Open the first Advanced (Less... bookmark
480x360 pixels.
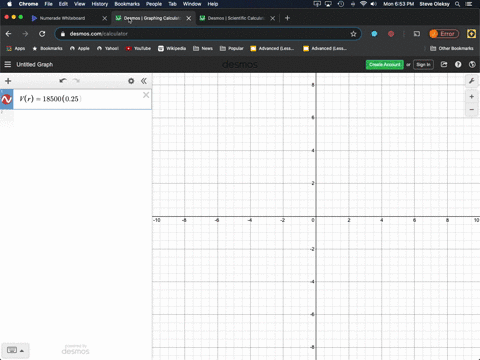point(272,48)
